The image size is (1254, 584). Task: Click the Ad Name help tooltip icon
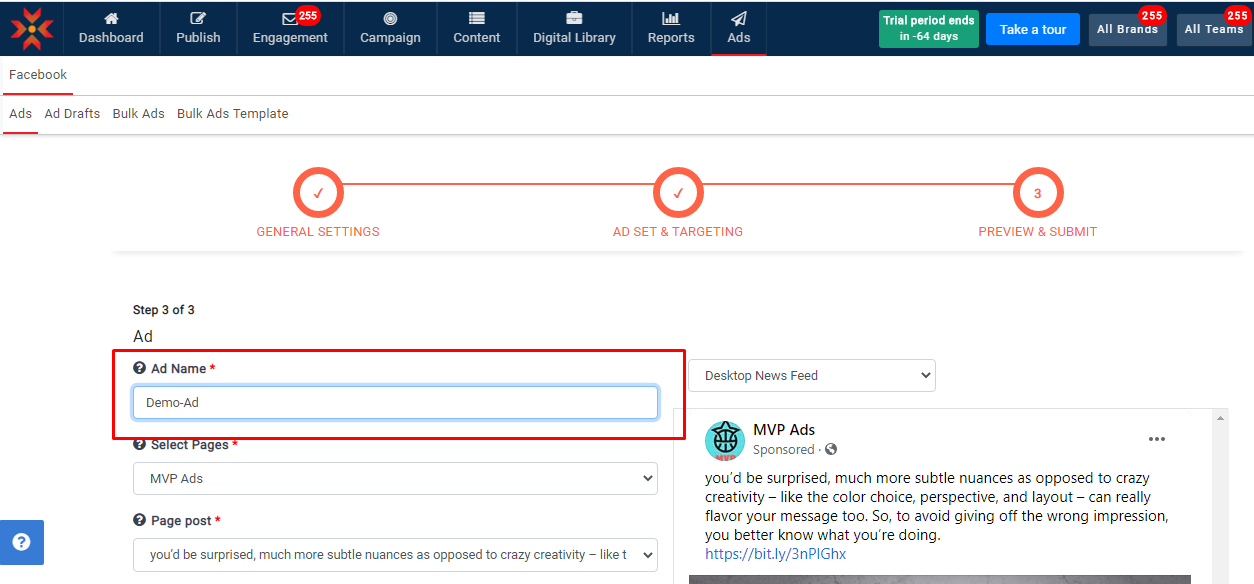139,369
